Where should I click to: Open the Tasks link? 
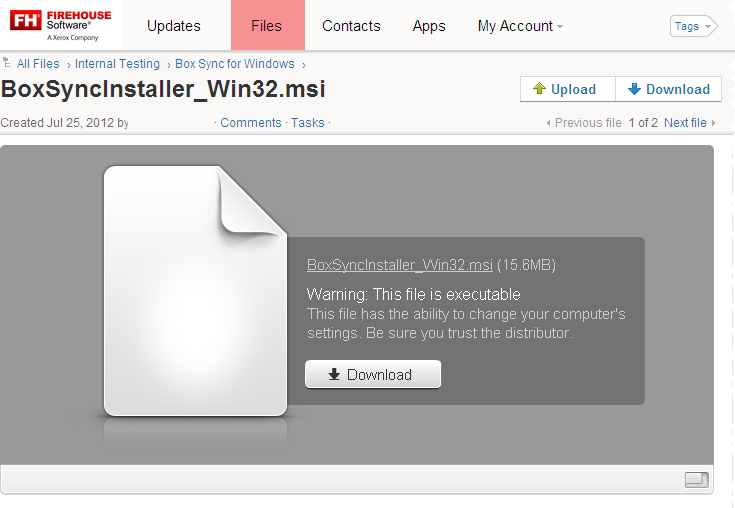click(308, 123)
